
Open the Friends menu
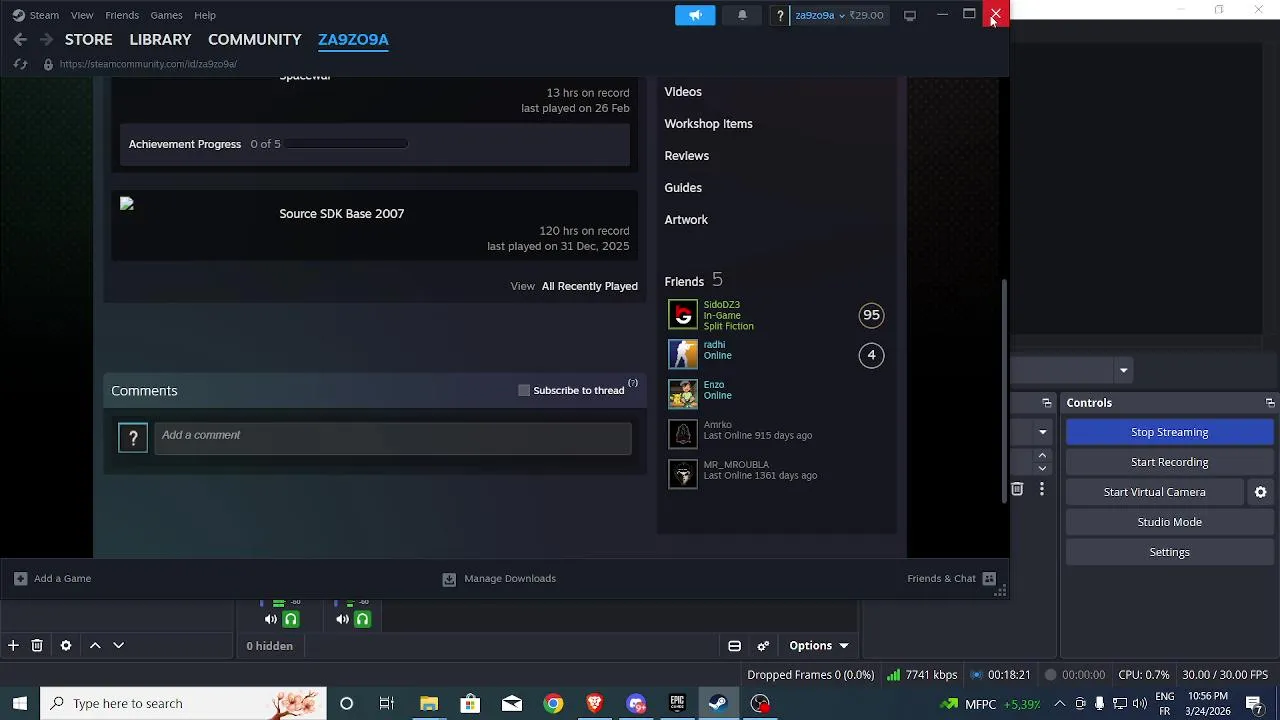coord(122,15)
